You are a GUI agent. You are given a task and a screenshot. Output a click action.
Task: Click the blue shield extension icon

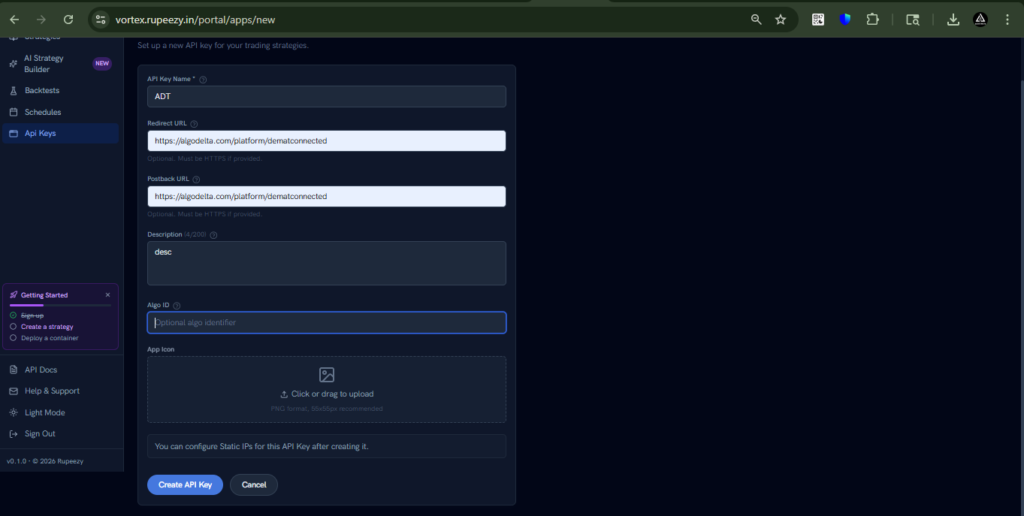tap(845, 19)
